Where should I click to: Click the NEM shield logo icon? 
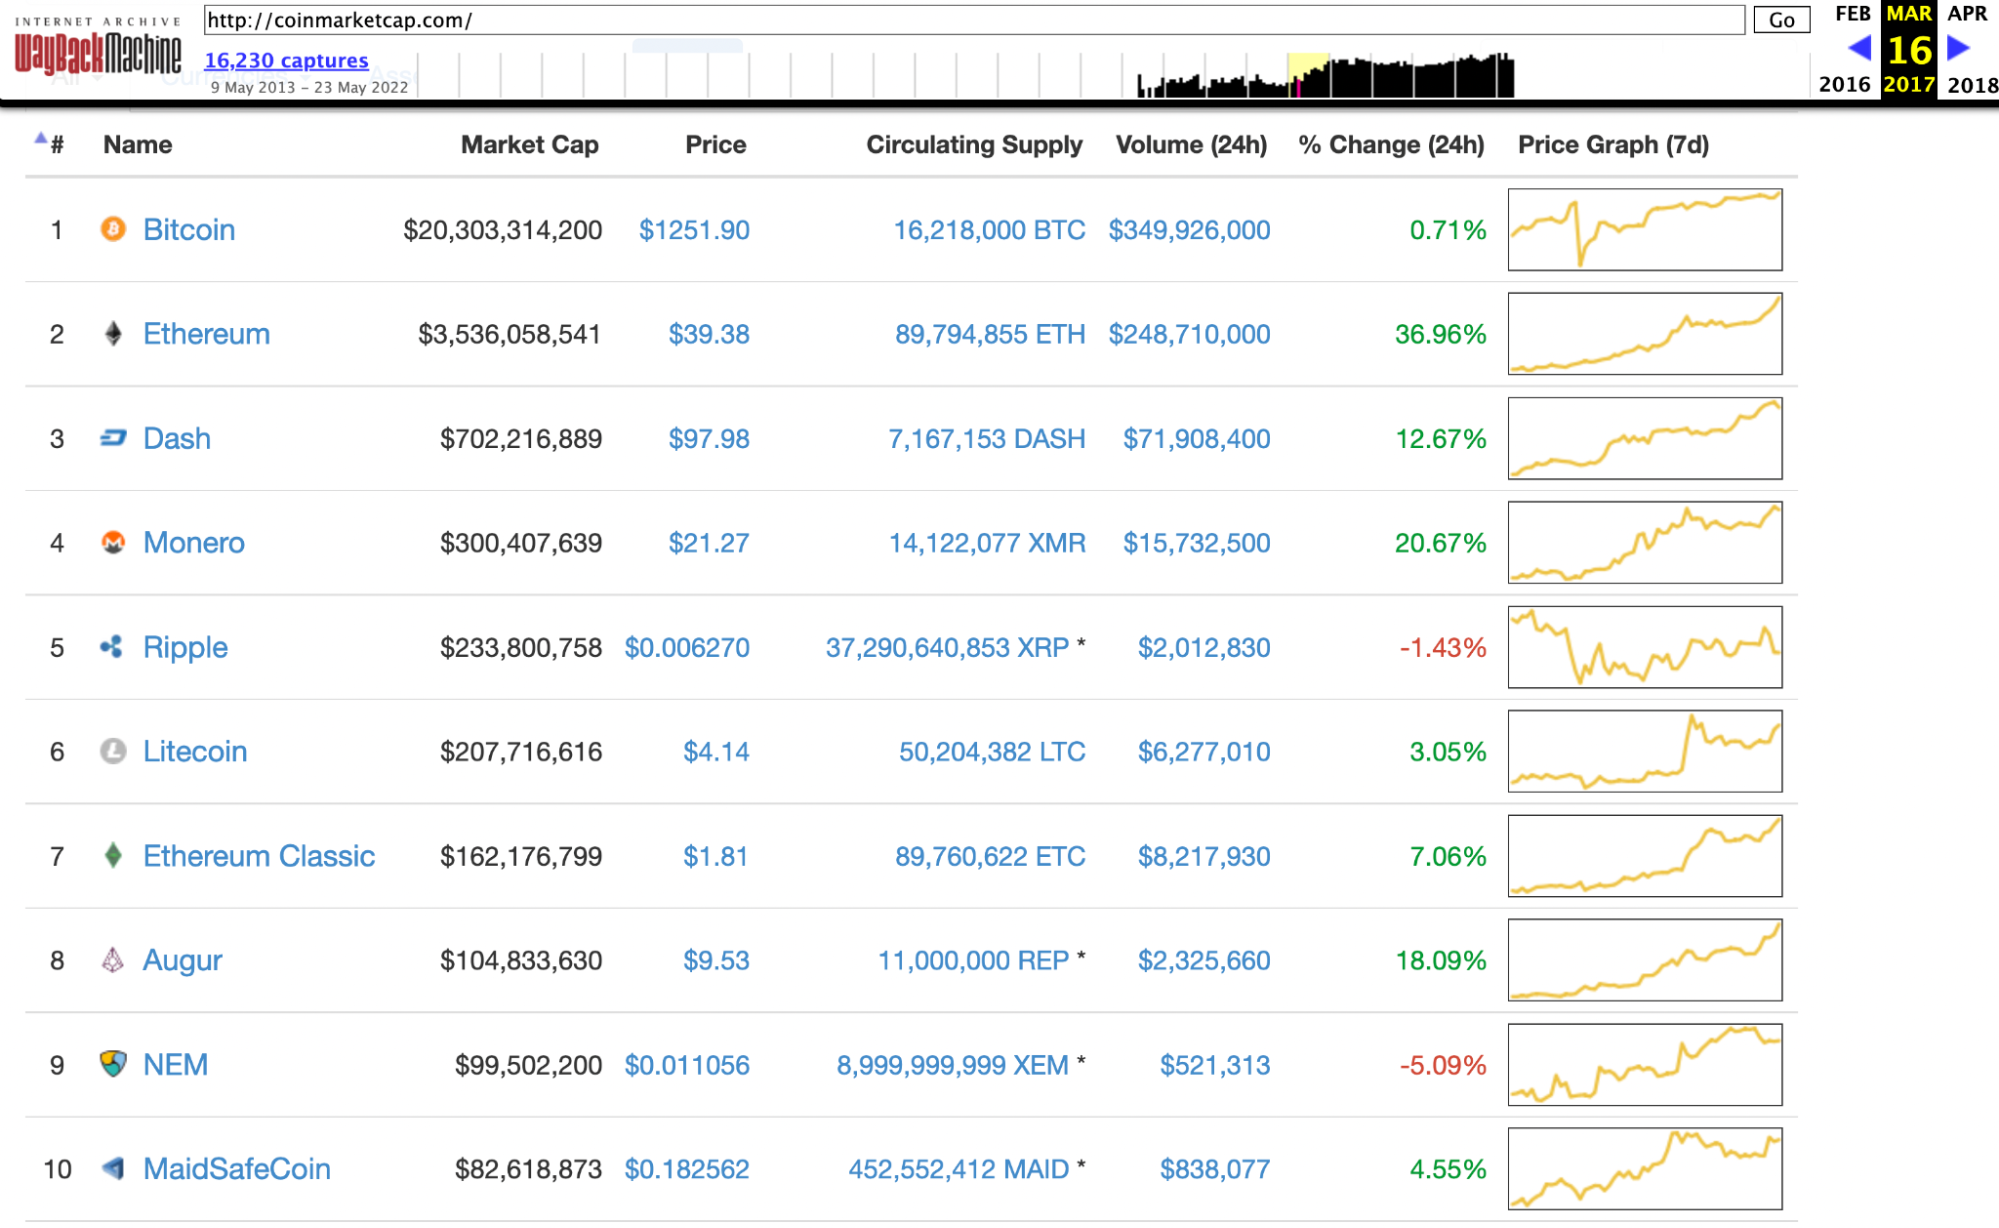tap(113, 1064)
